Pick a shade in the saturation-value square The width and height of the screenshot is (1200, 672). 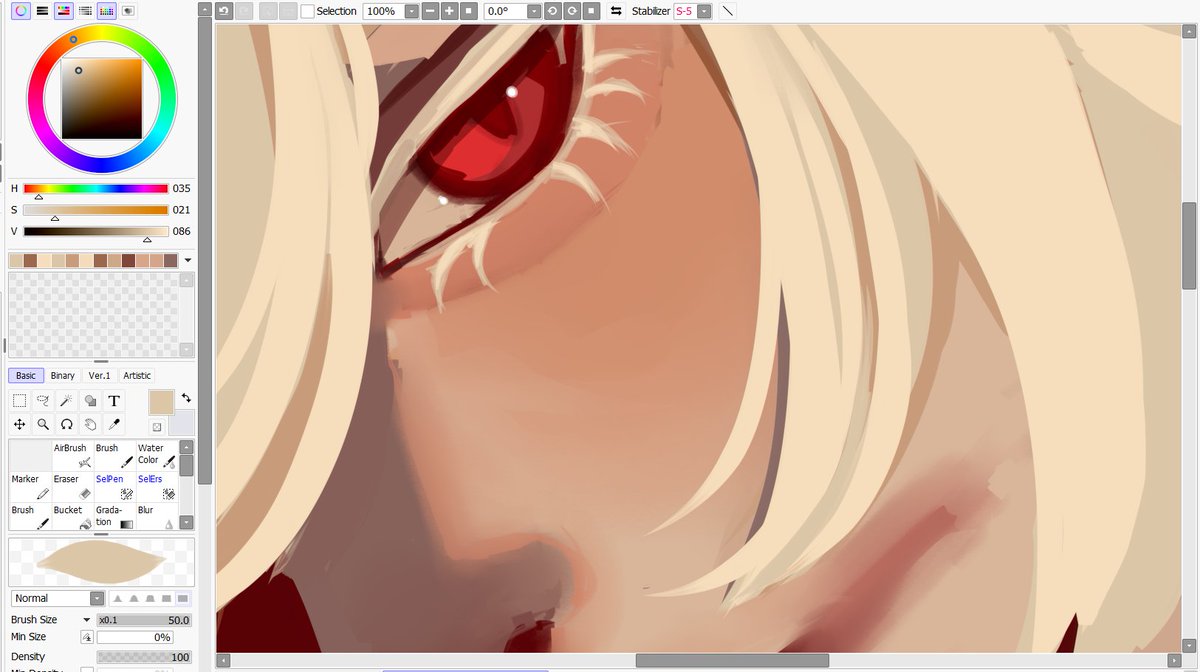pyautogui.click(x=101, y=98)
